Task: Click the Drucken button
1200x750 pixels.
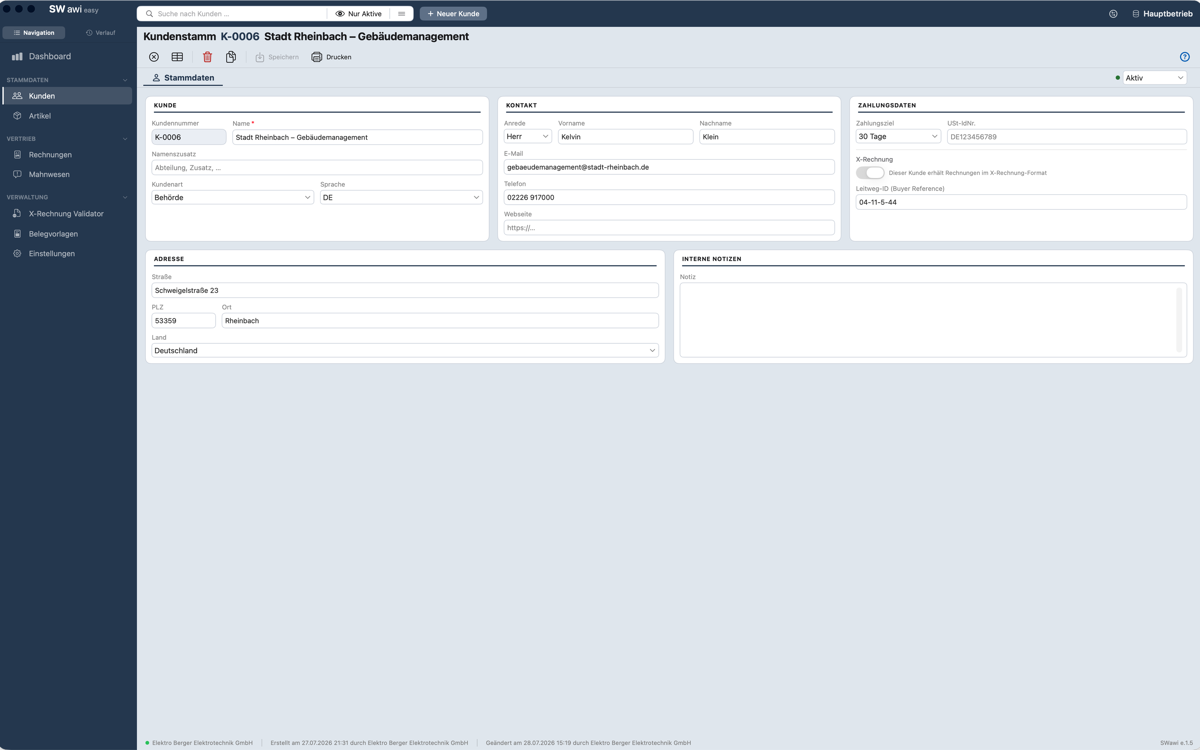Action: [332, 57]
